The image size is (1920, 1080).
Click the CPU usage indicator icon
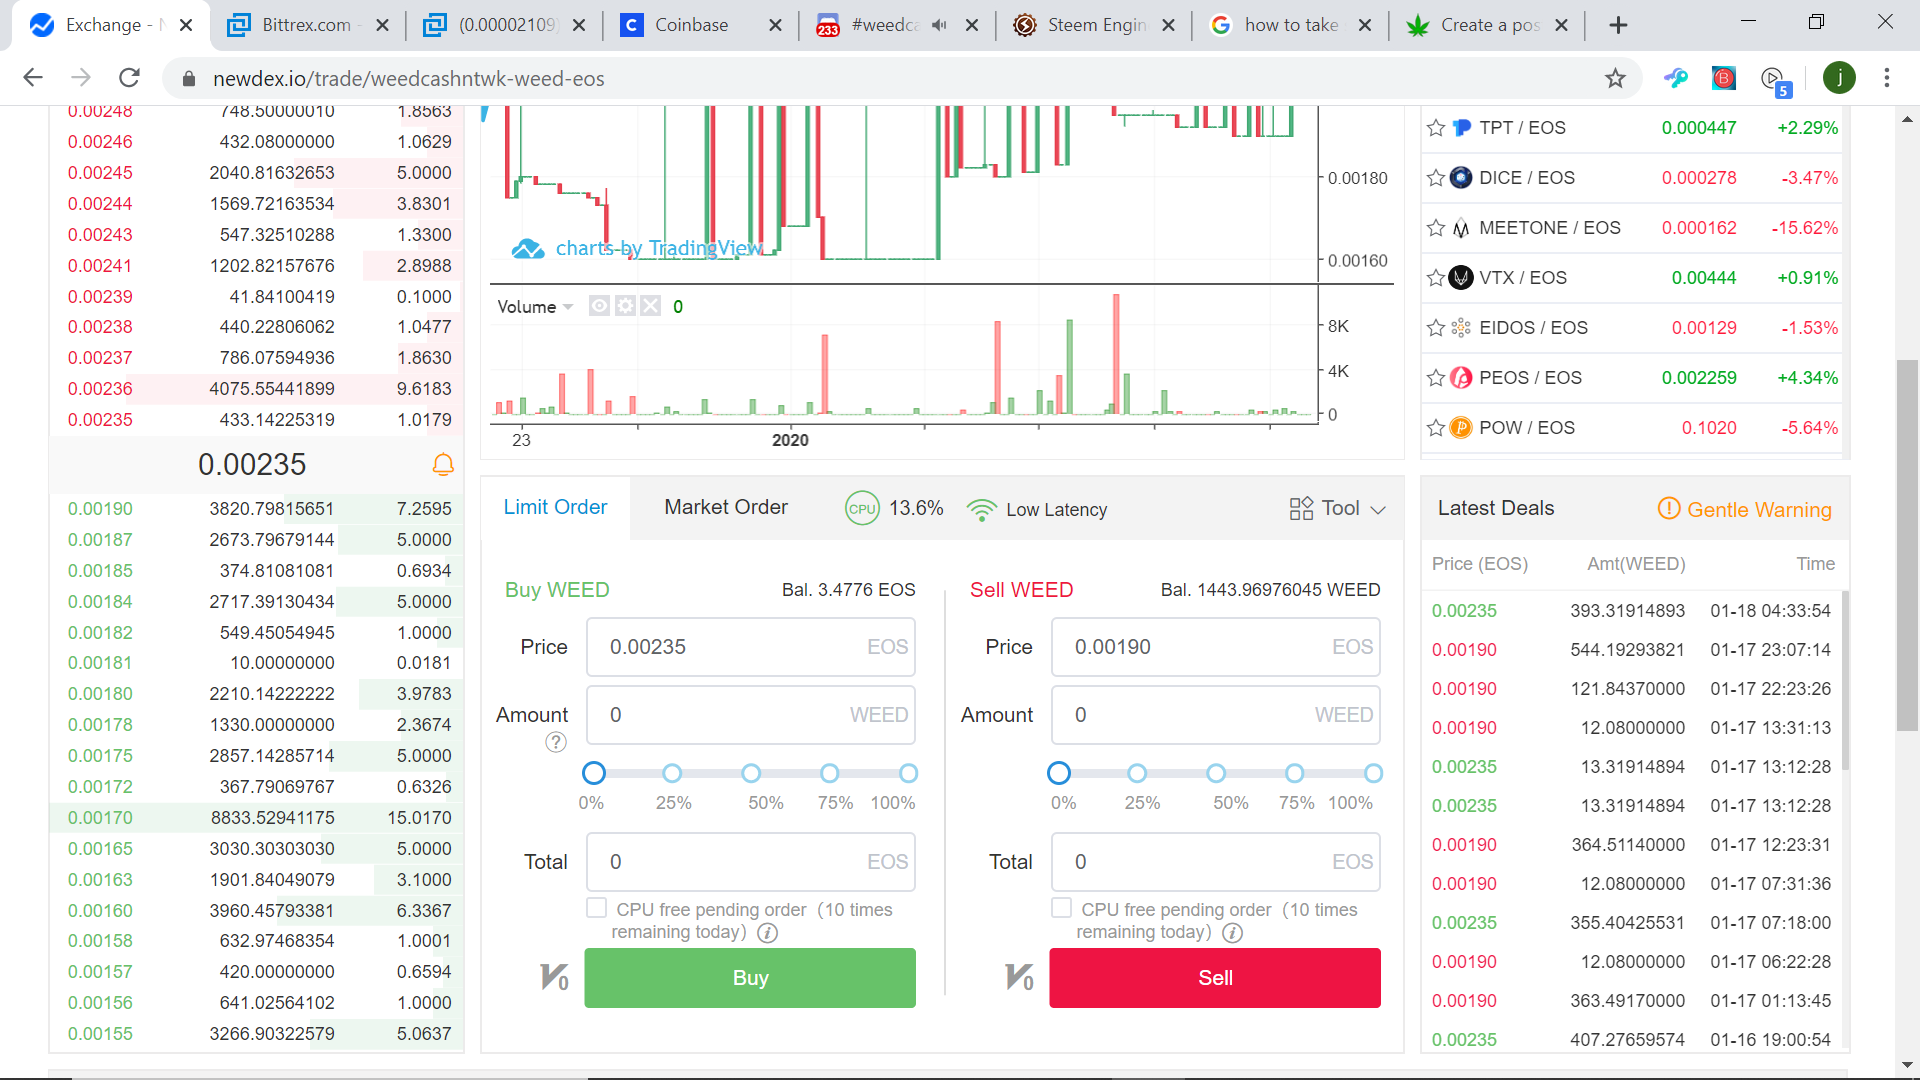click(862, 509)
